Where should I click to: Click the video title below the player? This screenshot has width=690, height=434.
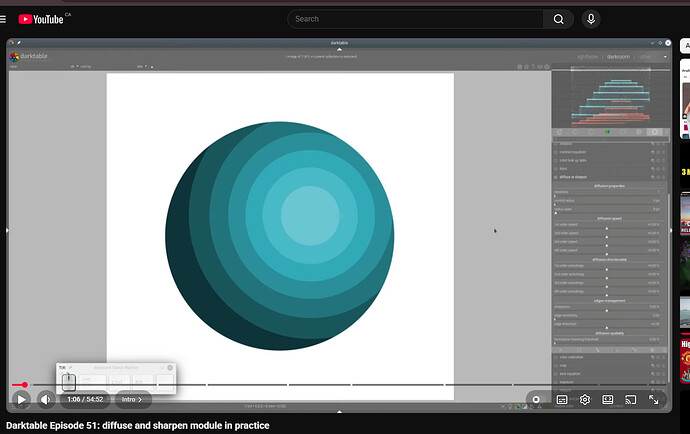point(137,425)
